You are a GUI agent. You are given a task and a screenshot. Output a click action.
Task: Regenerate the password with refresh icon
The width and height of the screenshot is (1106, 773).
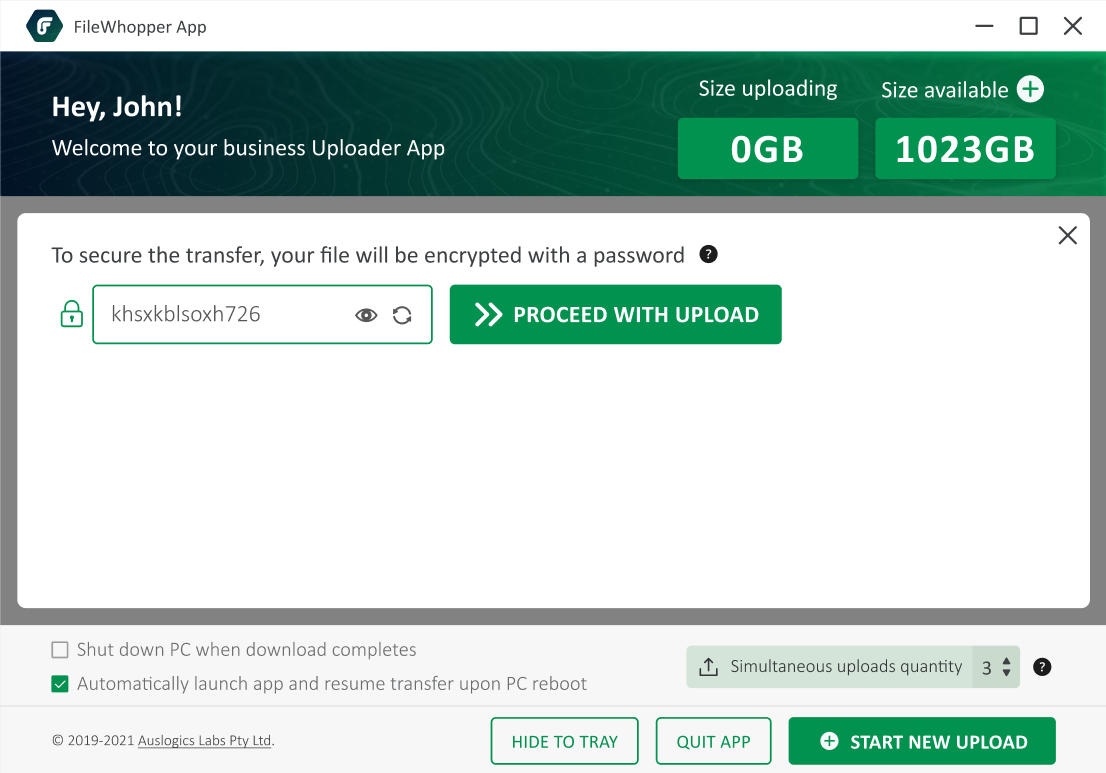tap(402, 315)
